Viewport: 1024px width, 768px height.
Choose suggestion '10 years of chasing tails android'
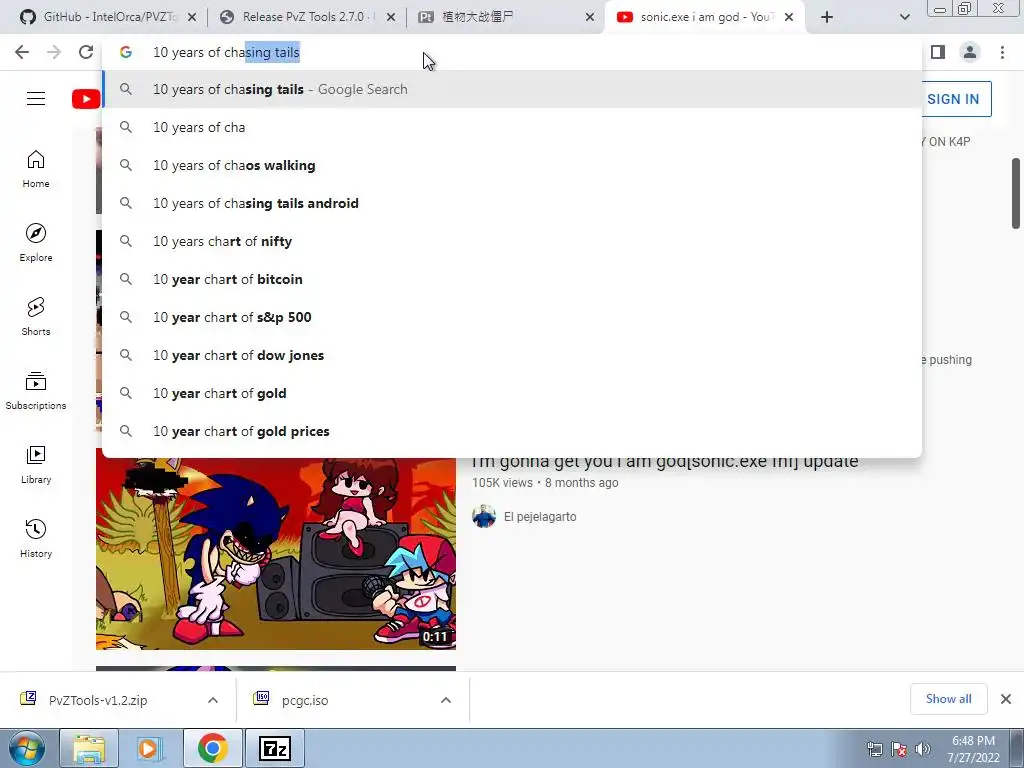(x=512, y=203)
